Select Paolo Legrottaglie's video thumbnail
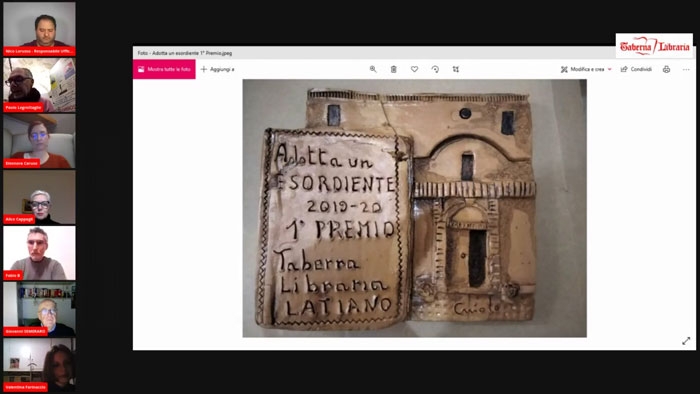The width and height of the screenshot is (700, 394). click(39, 85)
